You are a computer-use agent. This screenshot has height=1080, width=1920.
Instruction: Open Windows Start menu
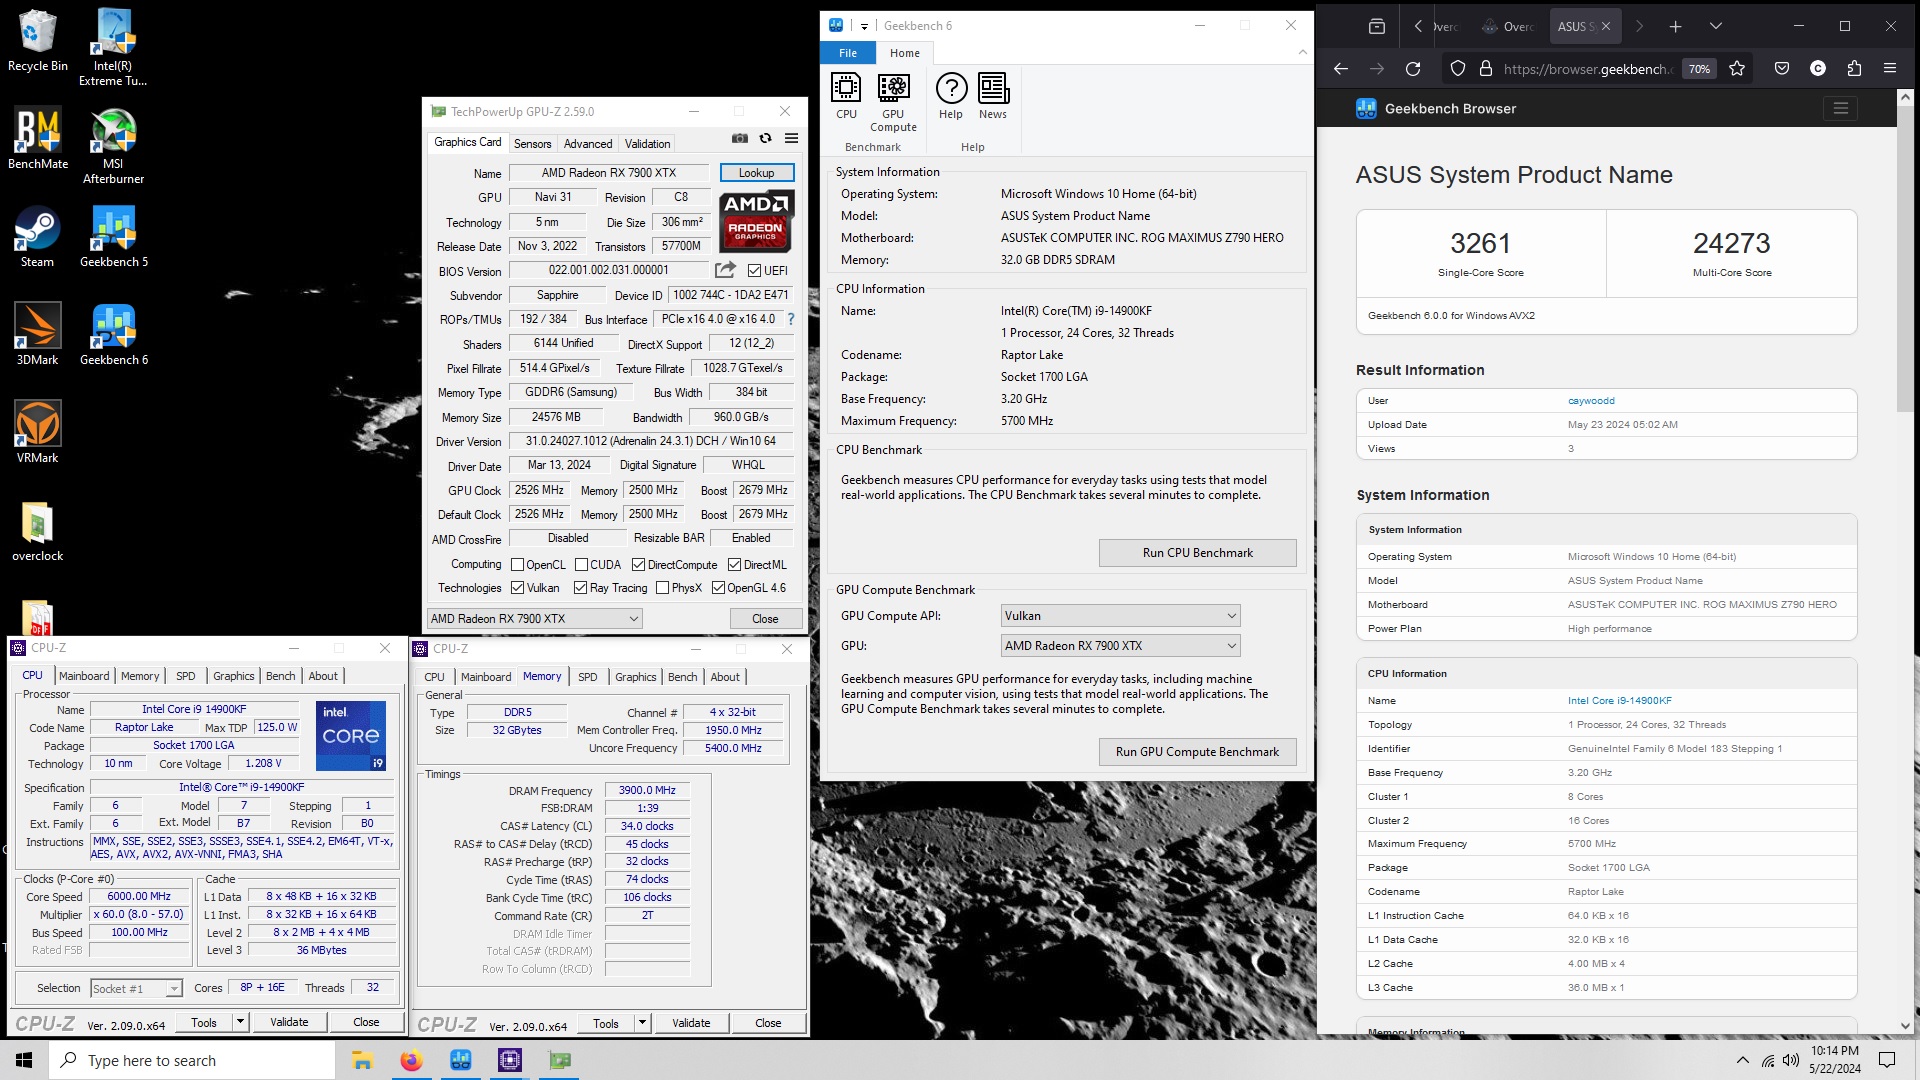24,1060
